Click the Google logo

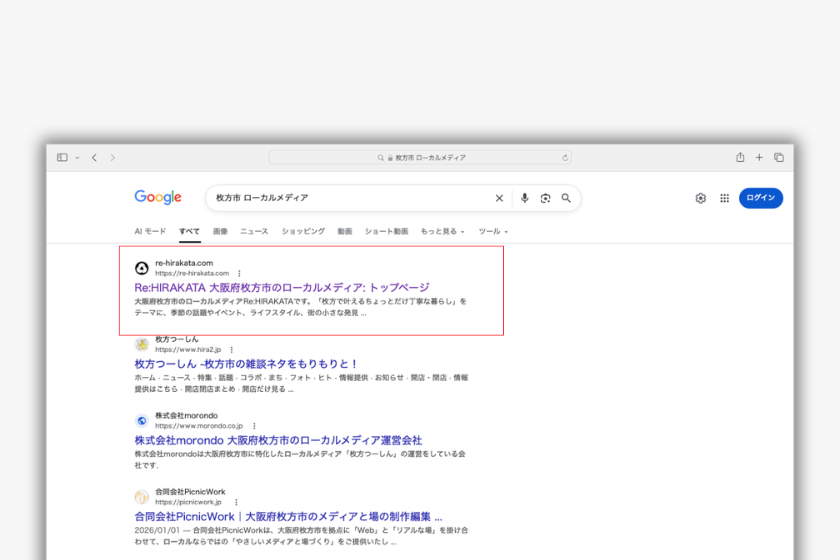[158, 197]
